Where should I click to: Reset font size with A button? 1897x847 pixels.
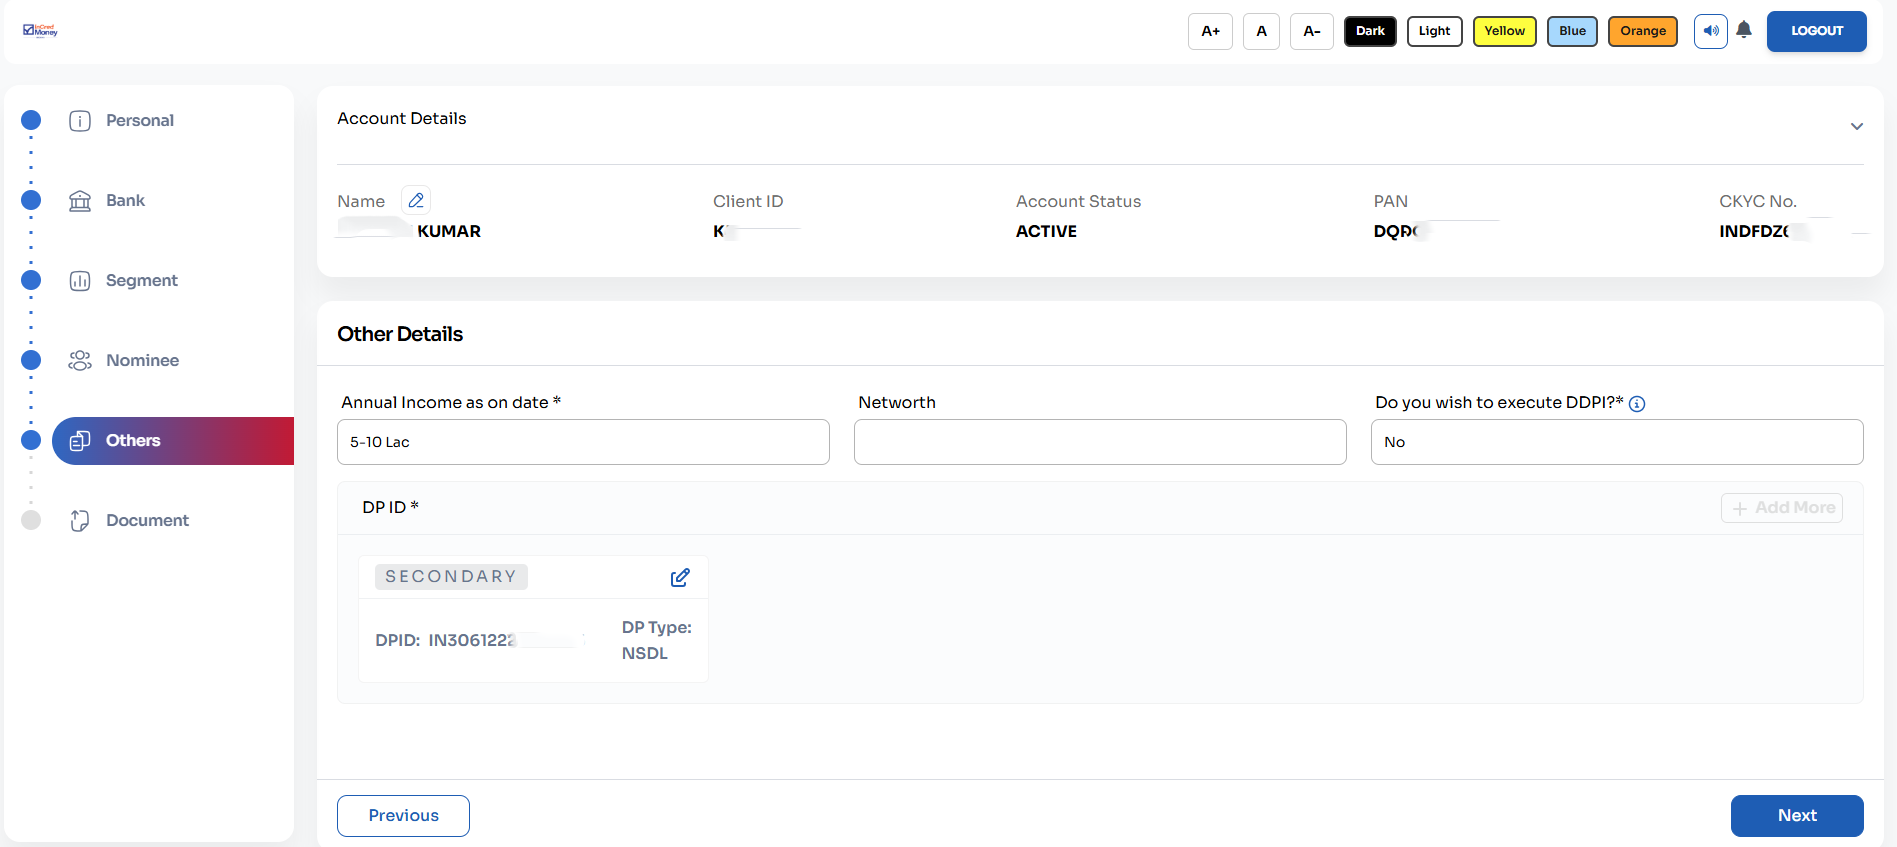tap(1261, 31)
